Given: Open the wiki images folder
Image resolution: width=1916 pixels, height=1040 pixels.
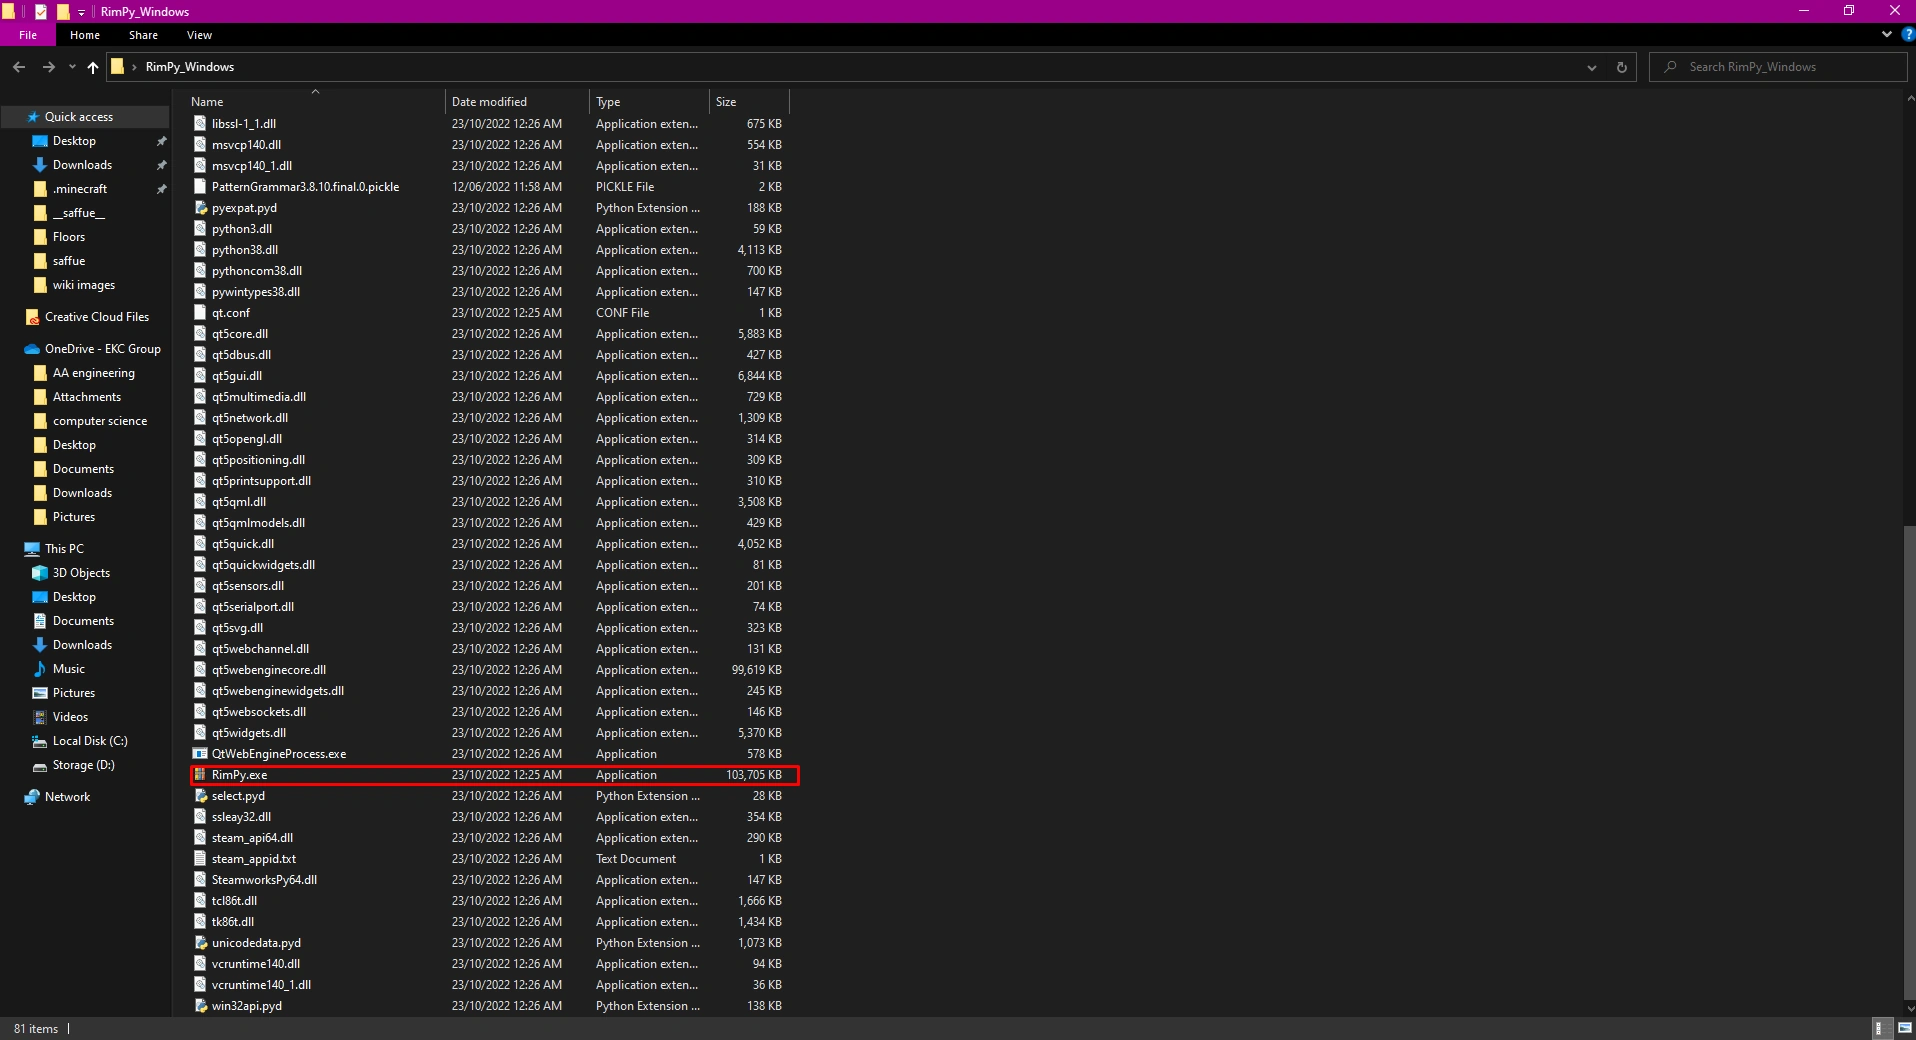Looking at the screenshot, I should pos(84,285).
